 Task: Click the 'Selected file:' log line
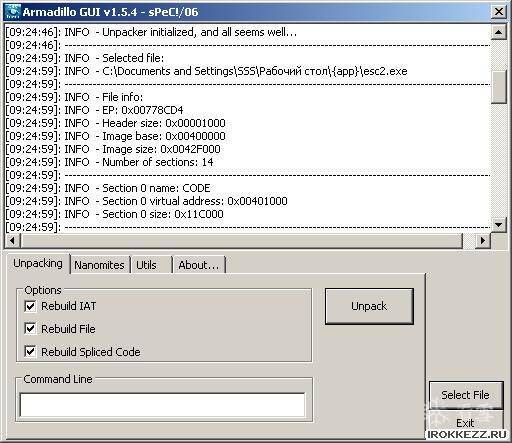[85, 58]
